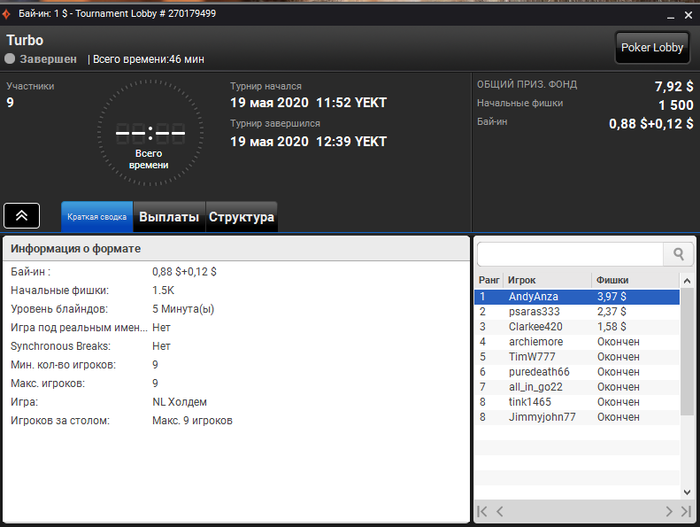Go to first page of players
This screenshot has height=527, width=700.
(x=482, y=511)
